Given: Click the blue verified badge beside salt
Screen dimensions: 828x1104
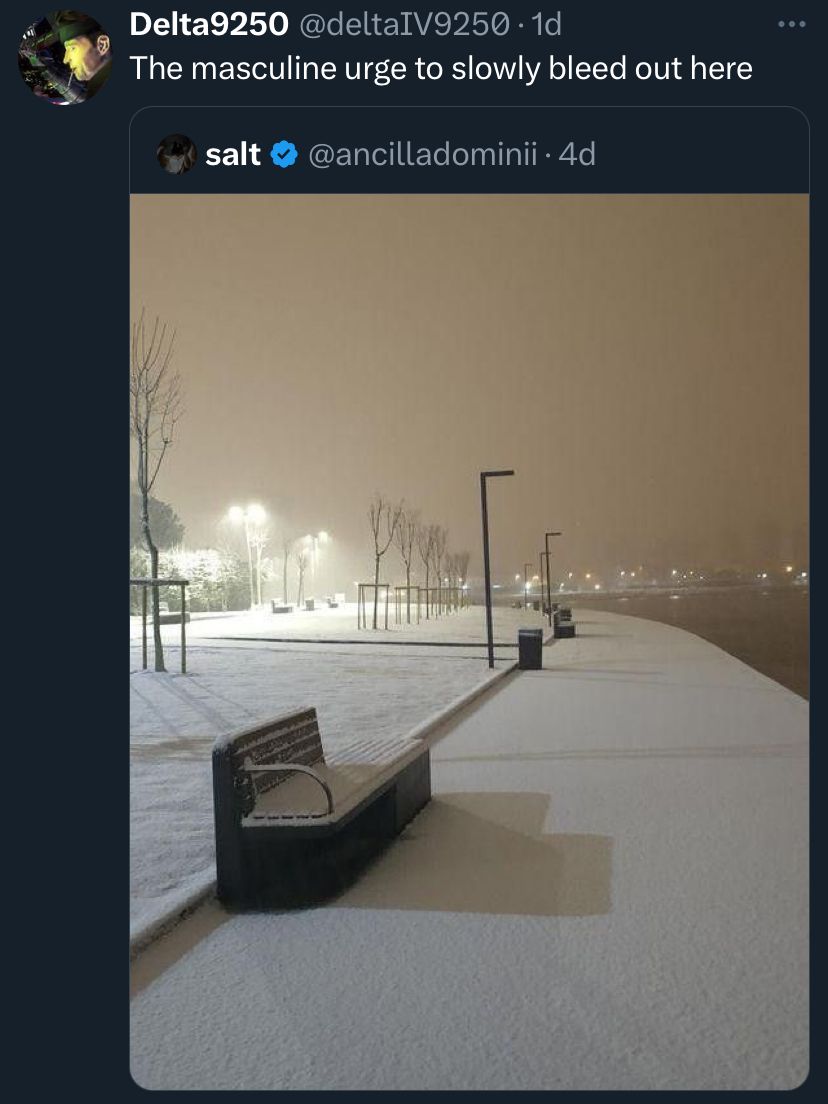Looking at the screenshot, I should pos(285,154).
